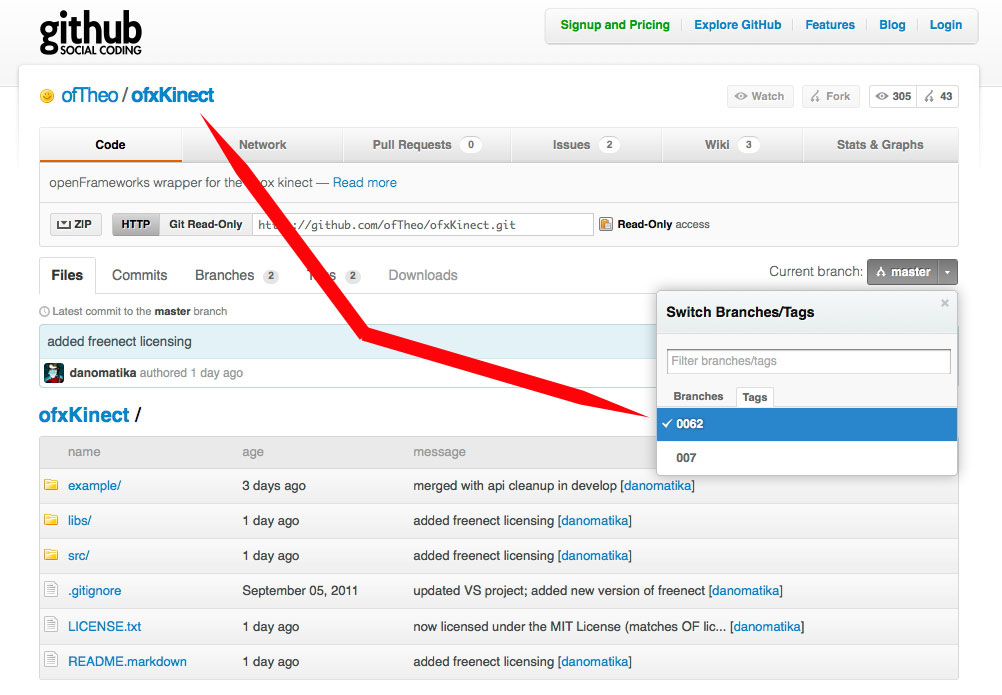The width and height of the screenshot is (1002, 695).
Task: Click the 43 forks count
Action: [x=938, y=96]
